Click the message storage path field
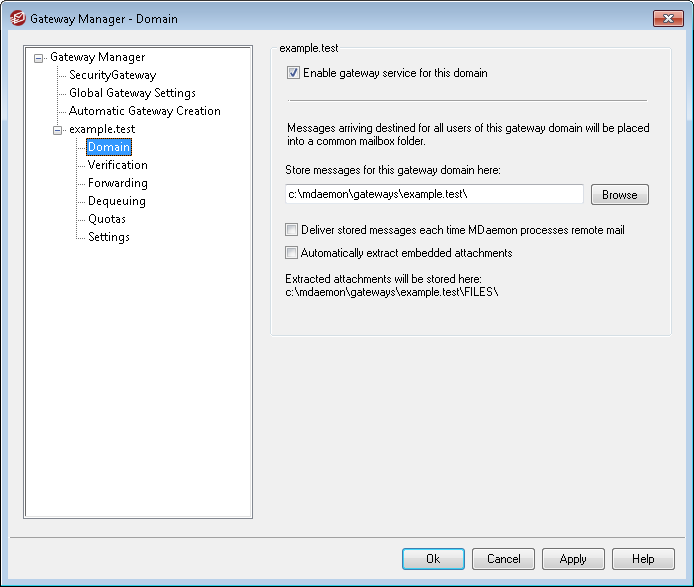This screenshot has width=694, height=587. point(433,194)
